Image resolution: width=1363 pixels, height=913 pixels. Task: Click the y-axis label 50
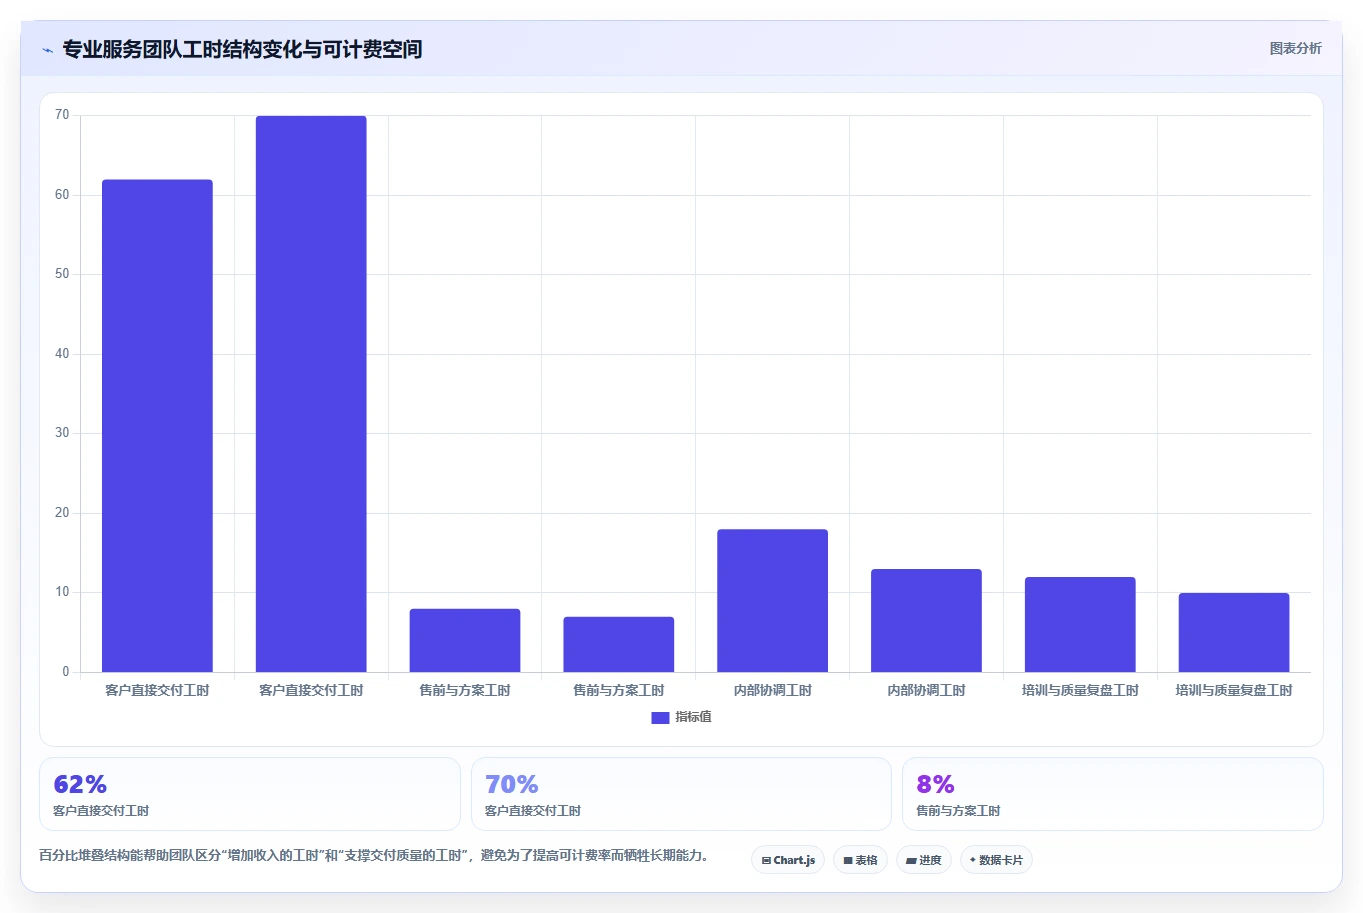click(x=62, y=274)
